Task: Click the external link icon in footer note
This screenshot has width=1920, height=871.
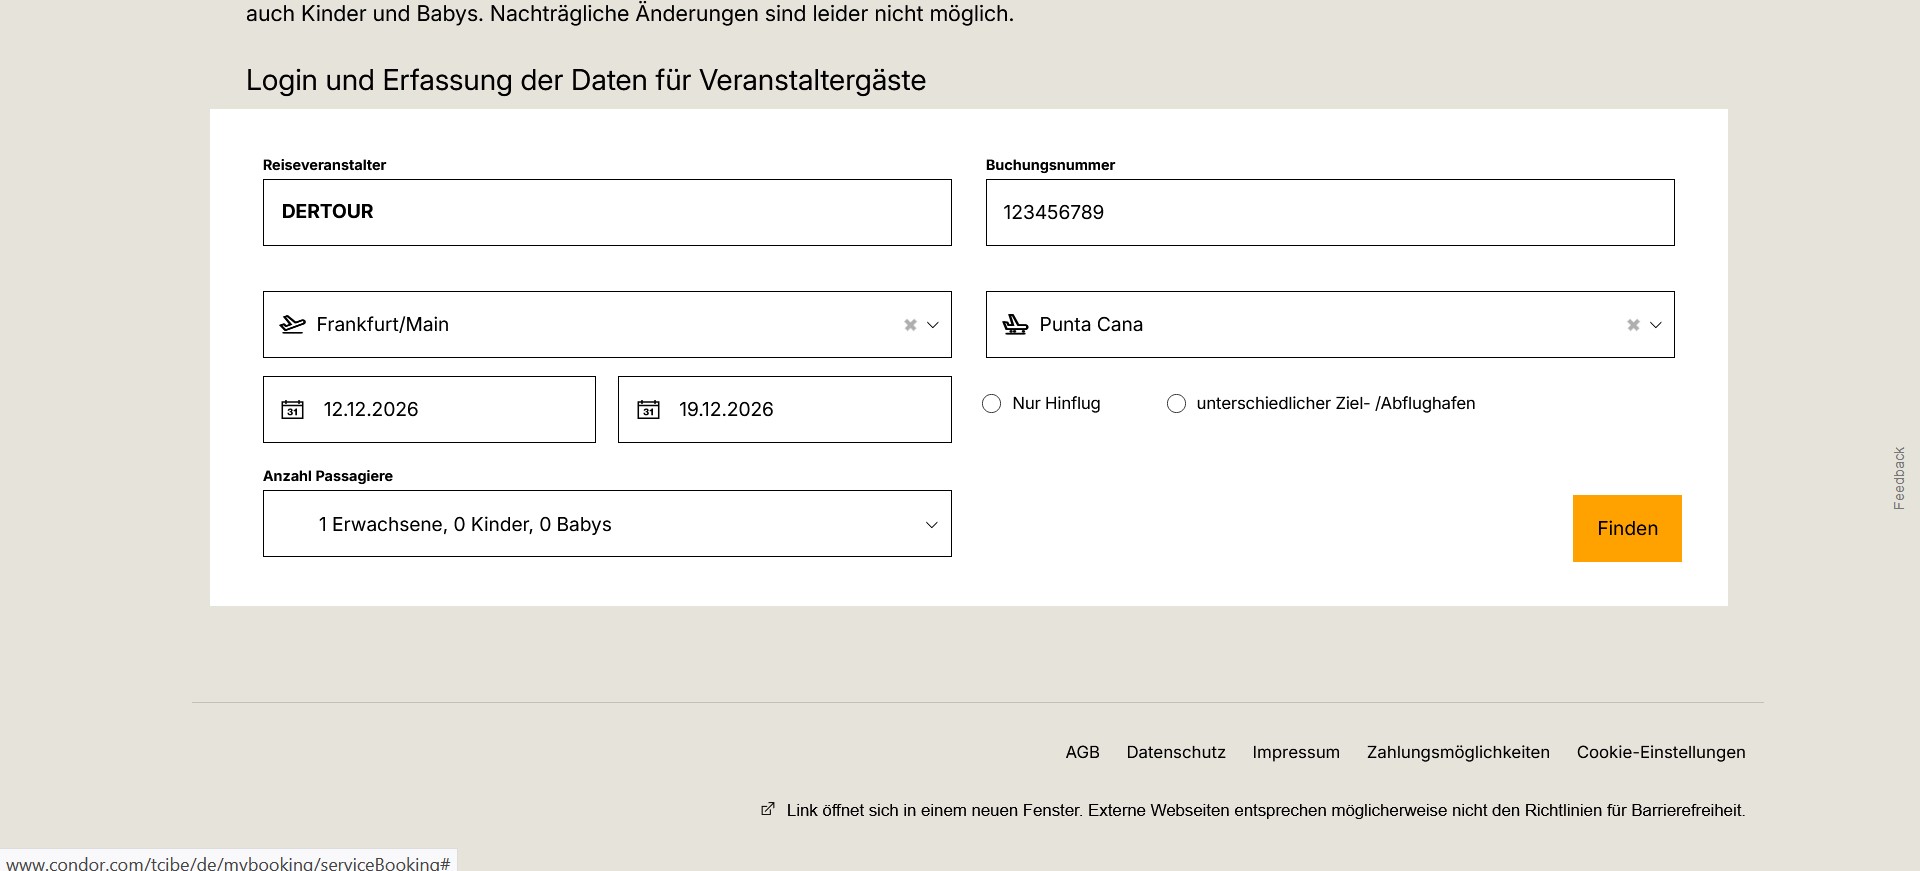Action: (768, 809)
